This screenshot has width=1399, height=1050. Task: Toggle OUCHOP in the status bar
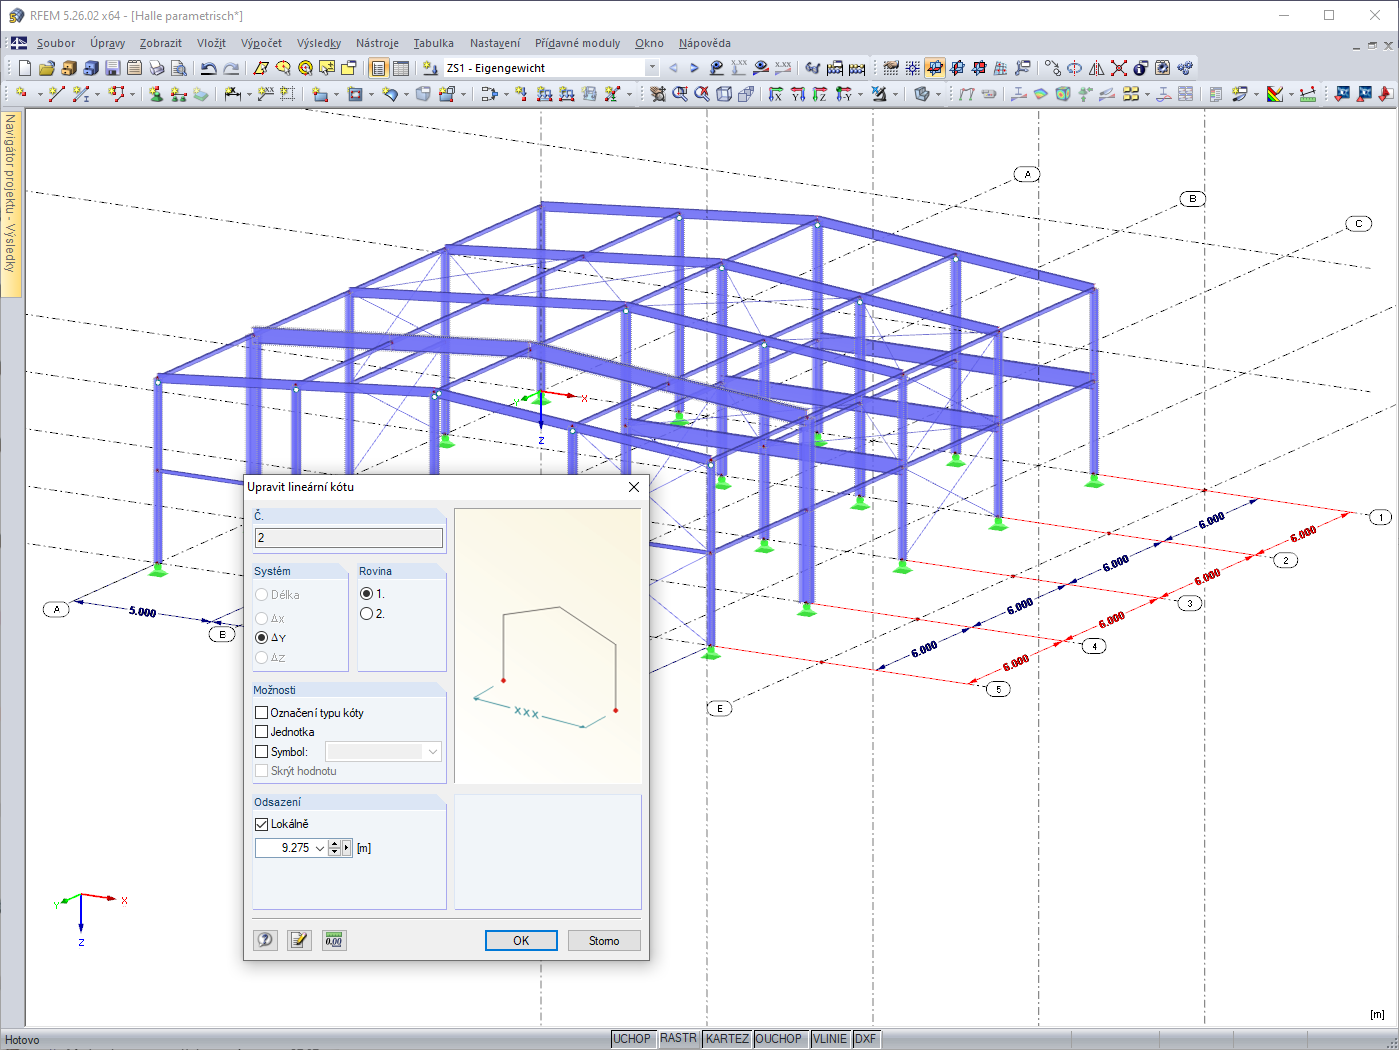tap(779, 1039)
